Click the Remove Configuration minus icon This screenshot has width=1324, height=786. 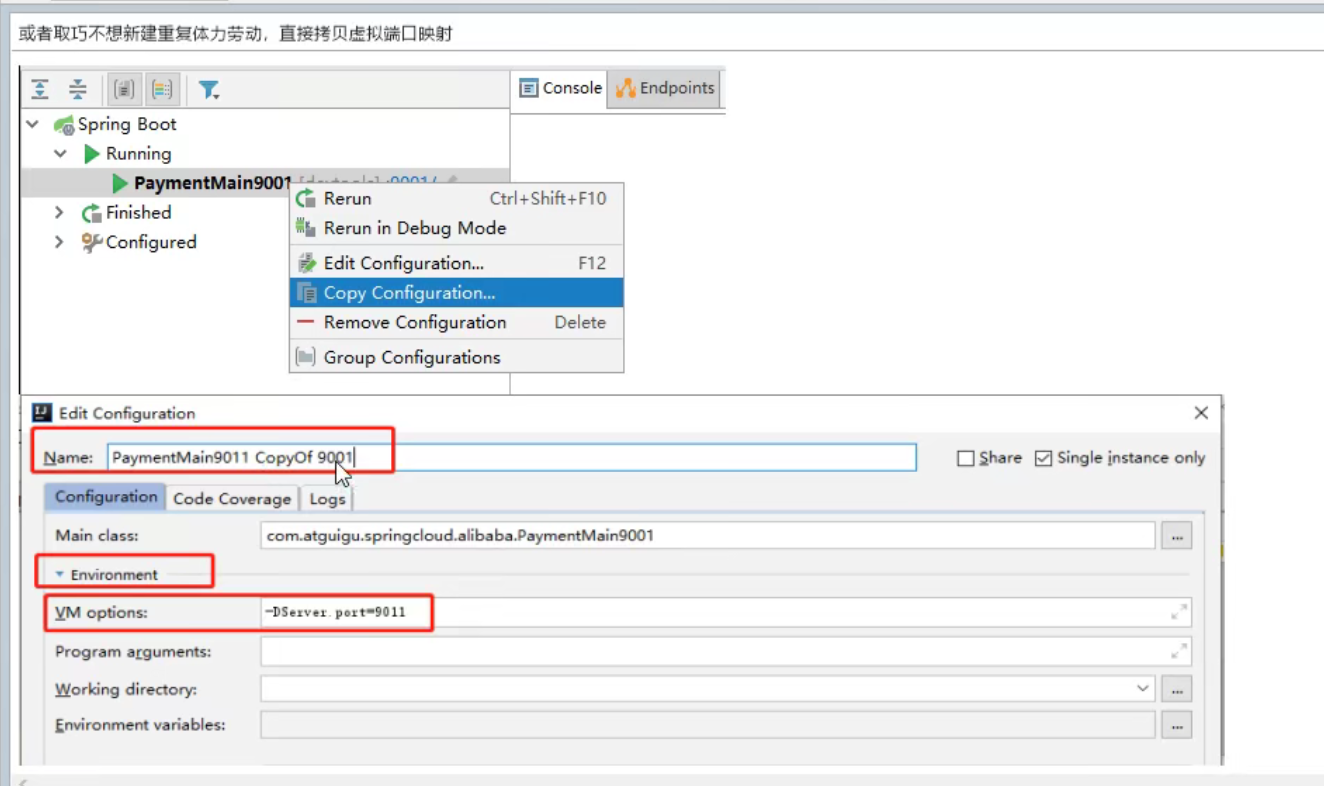[x=306, y=322]
